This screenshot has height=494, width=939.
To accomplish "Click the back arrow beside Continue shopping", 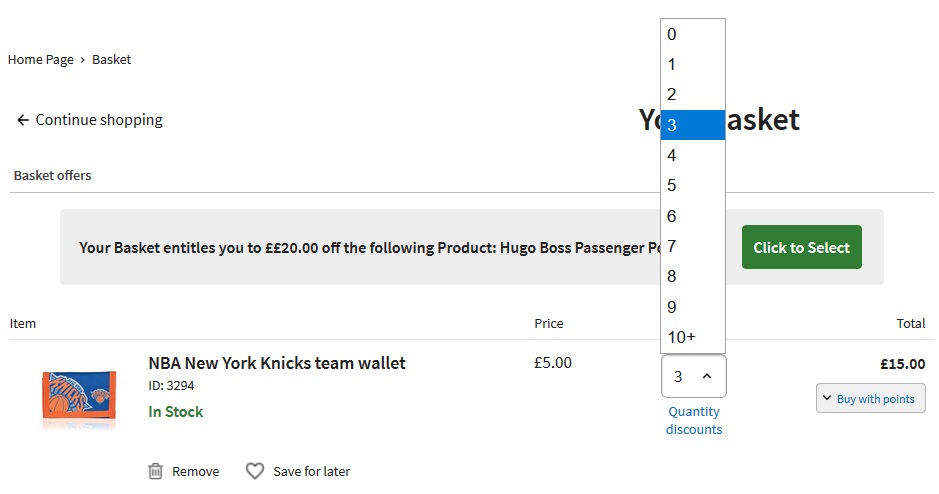I will pos(23,120).
